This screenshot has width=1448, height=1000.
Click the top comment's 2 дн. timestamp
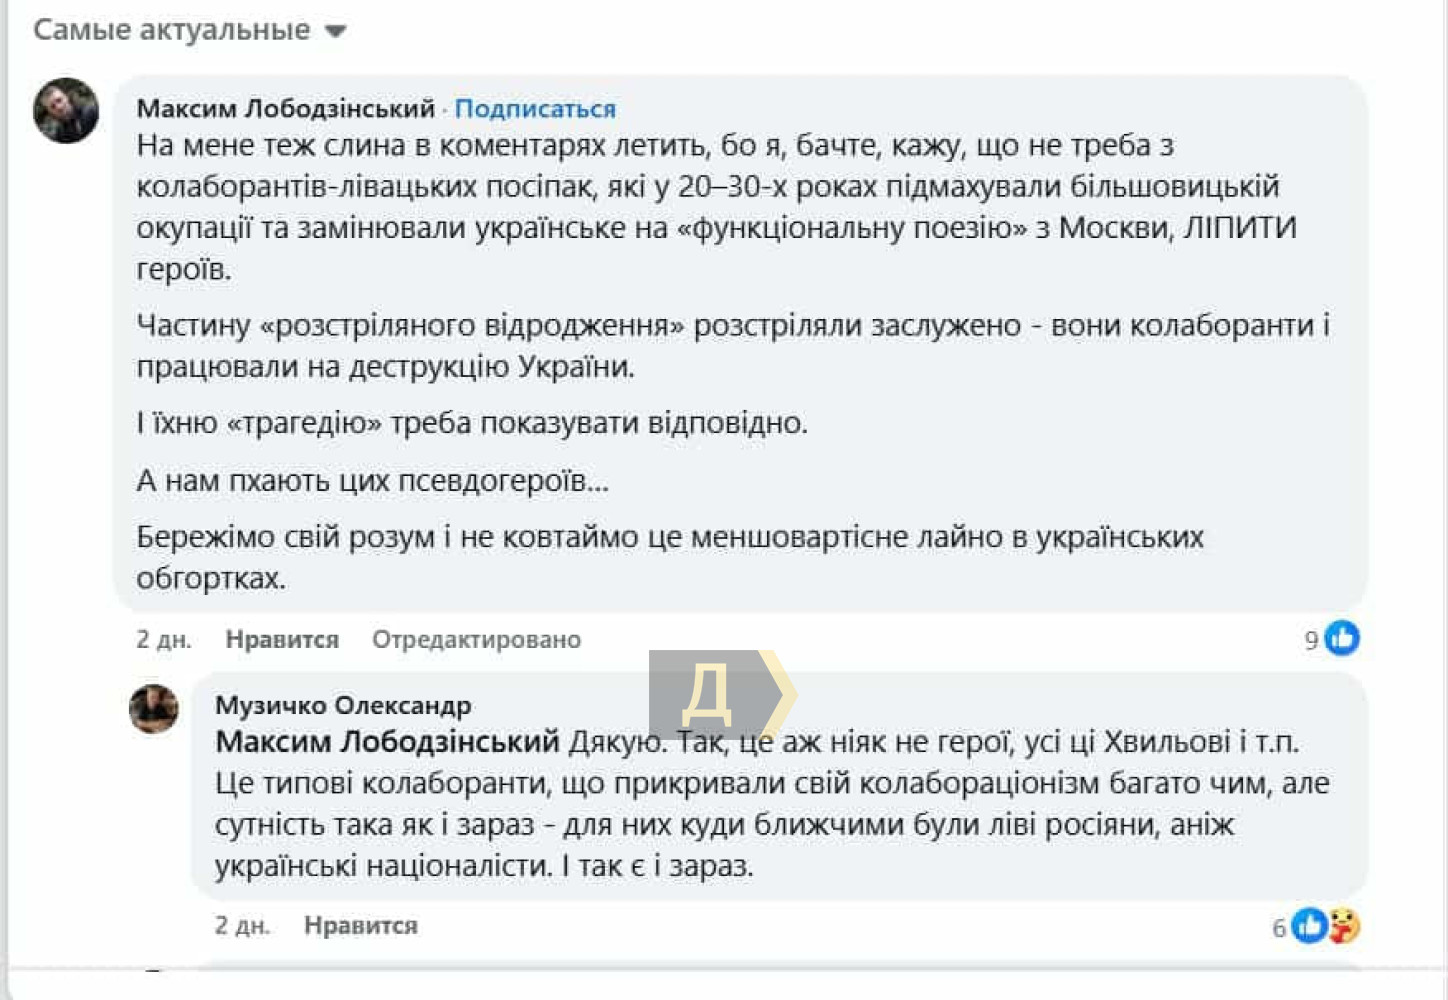point(164,639)
